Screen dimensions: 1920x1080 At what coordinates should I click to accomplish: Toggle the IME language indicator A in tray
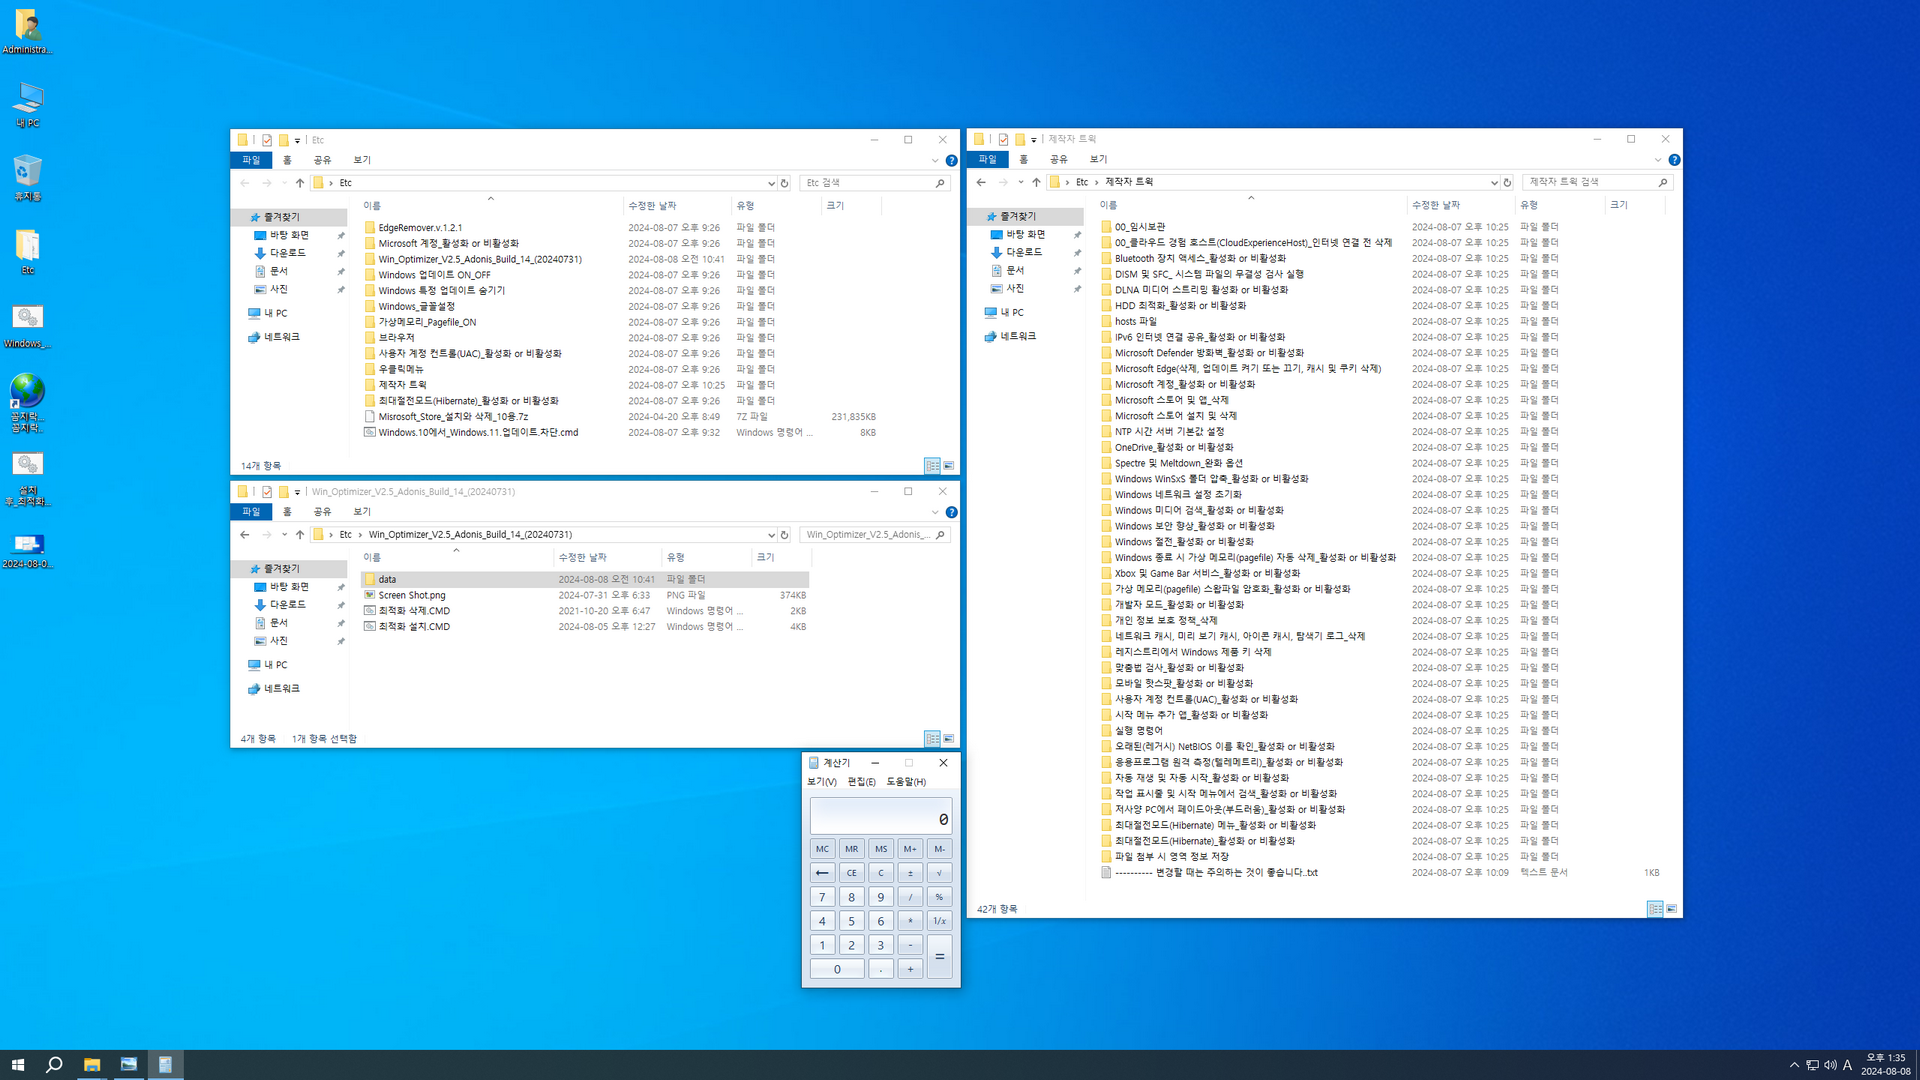click(1847, 1065)
